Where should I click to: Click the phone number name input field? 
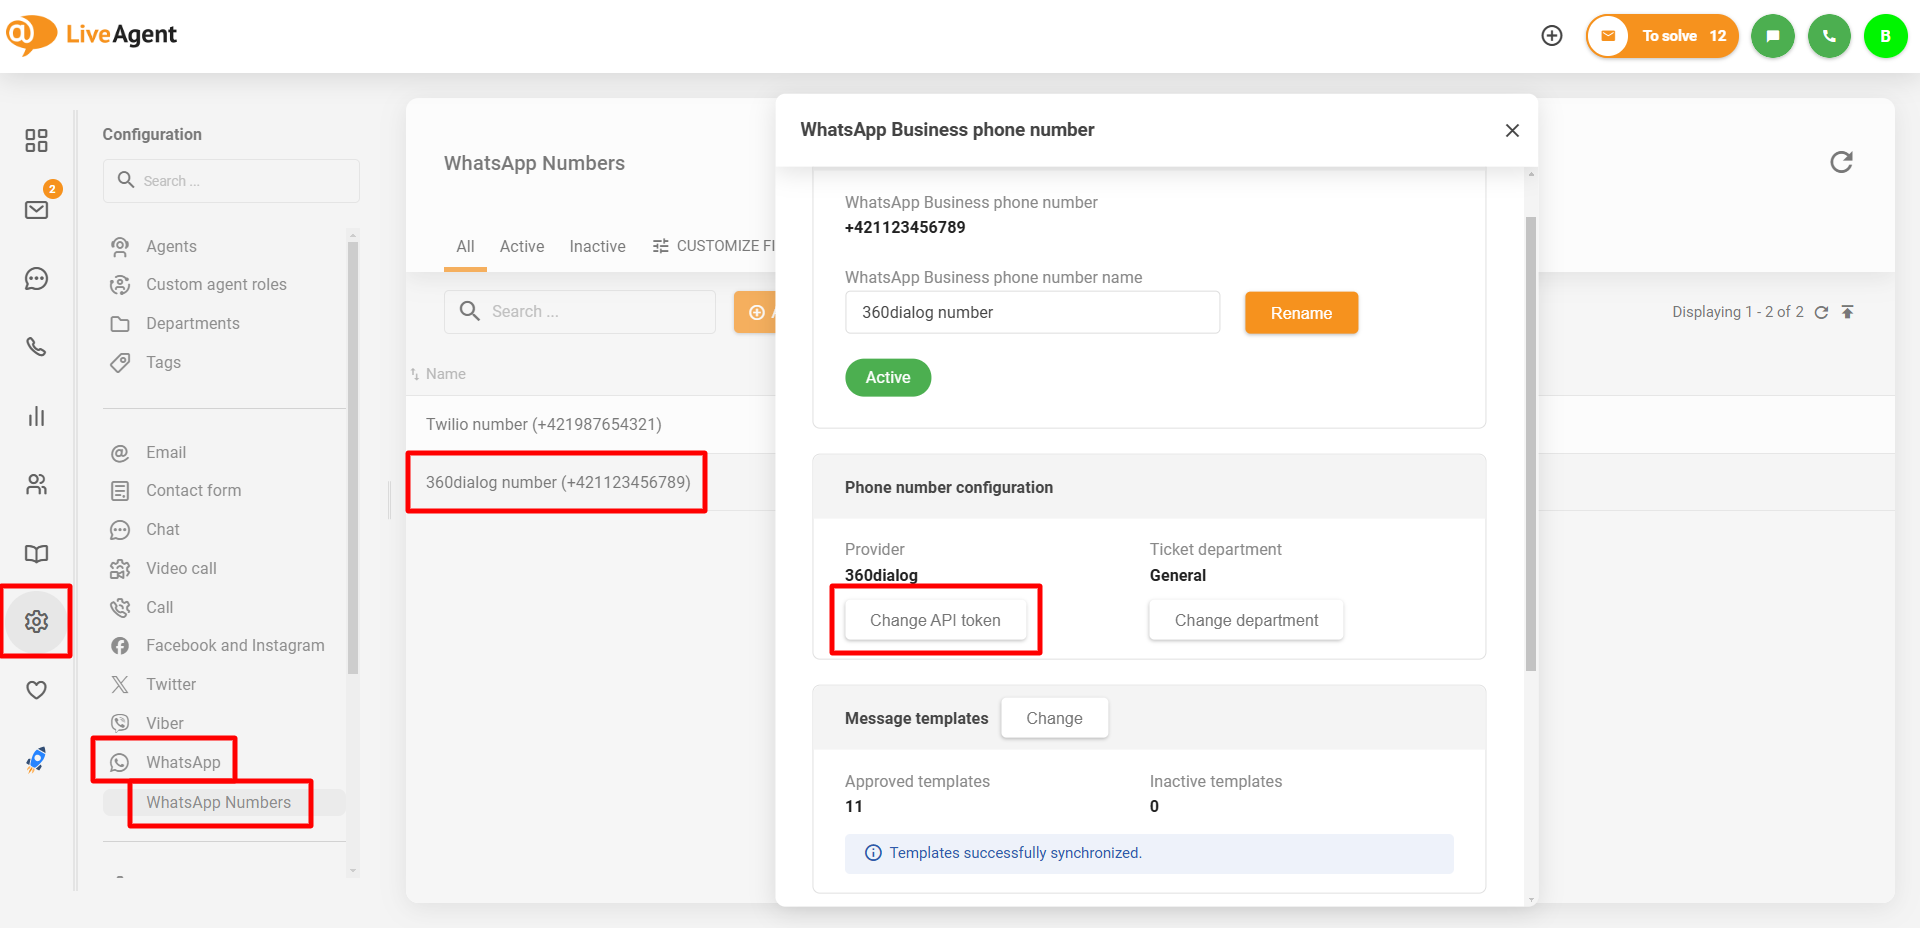pos(1032,313)
